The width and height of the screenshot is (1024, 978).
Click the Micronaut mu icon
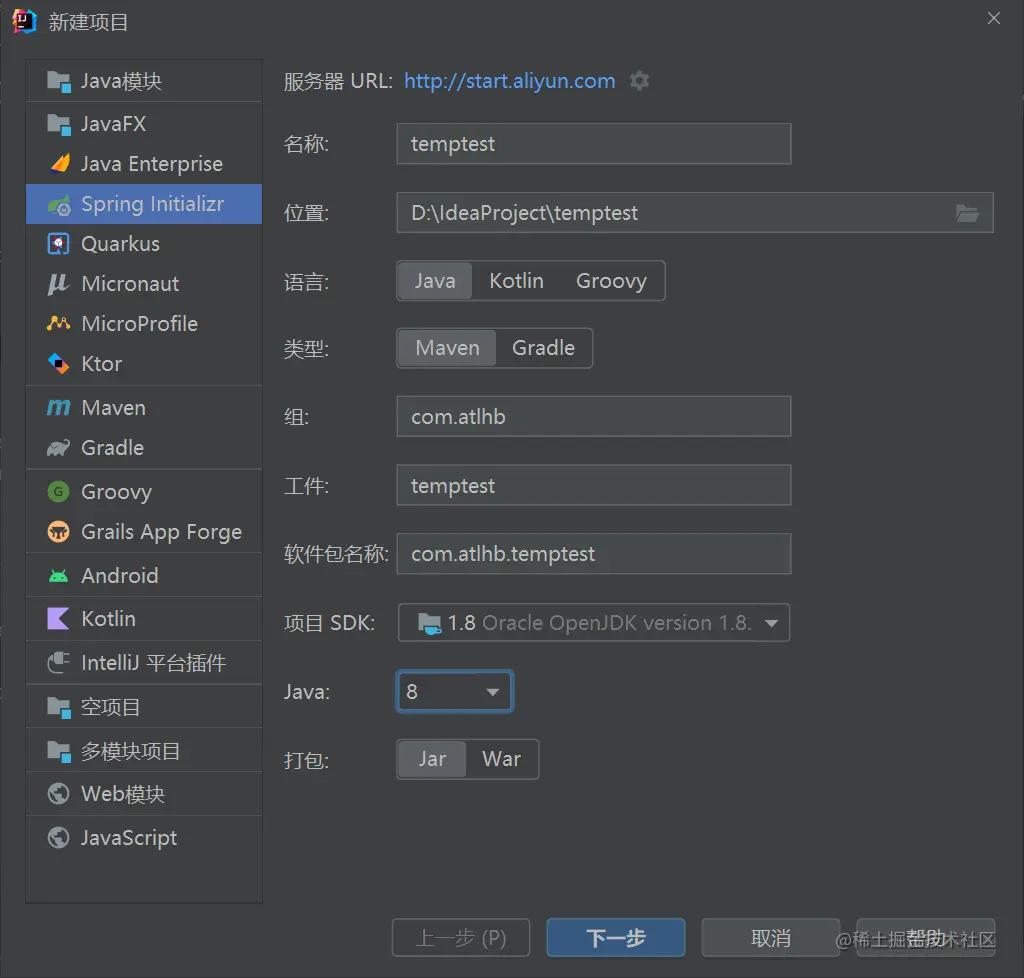tap(58, 284)
